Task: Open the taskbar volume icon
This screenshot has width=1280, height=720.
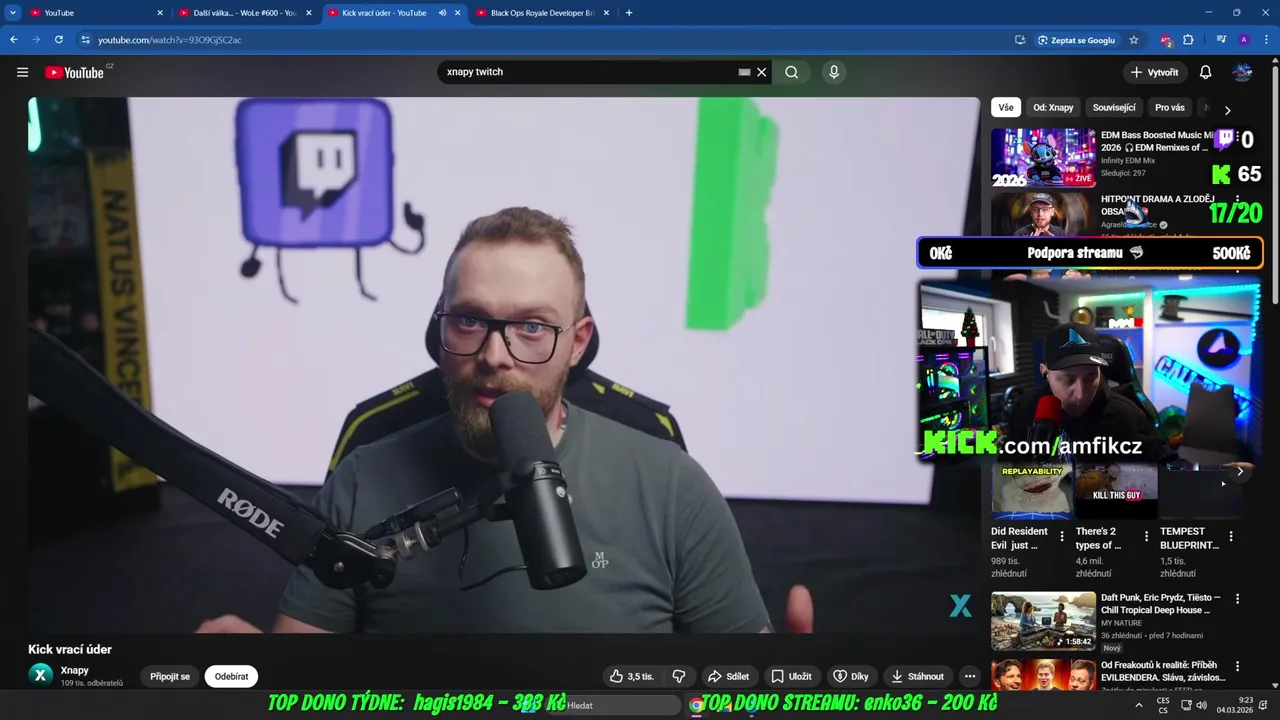Action: tap(1201, 706)
